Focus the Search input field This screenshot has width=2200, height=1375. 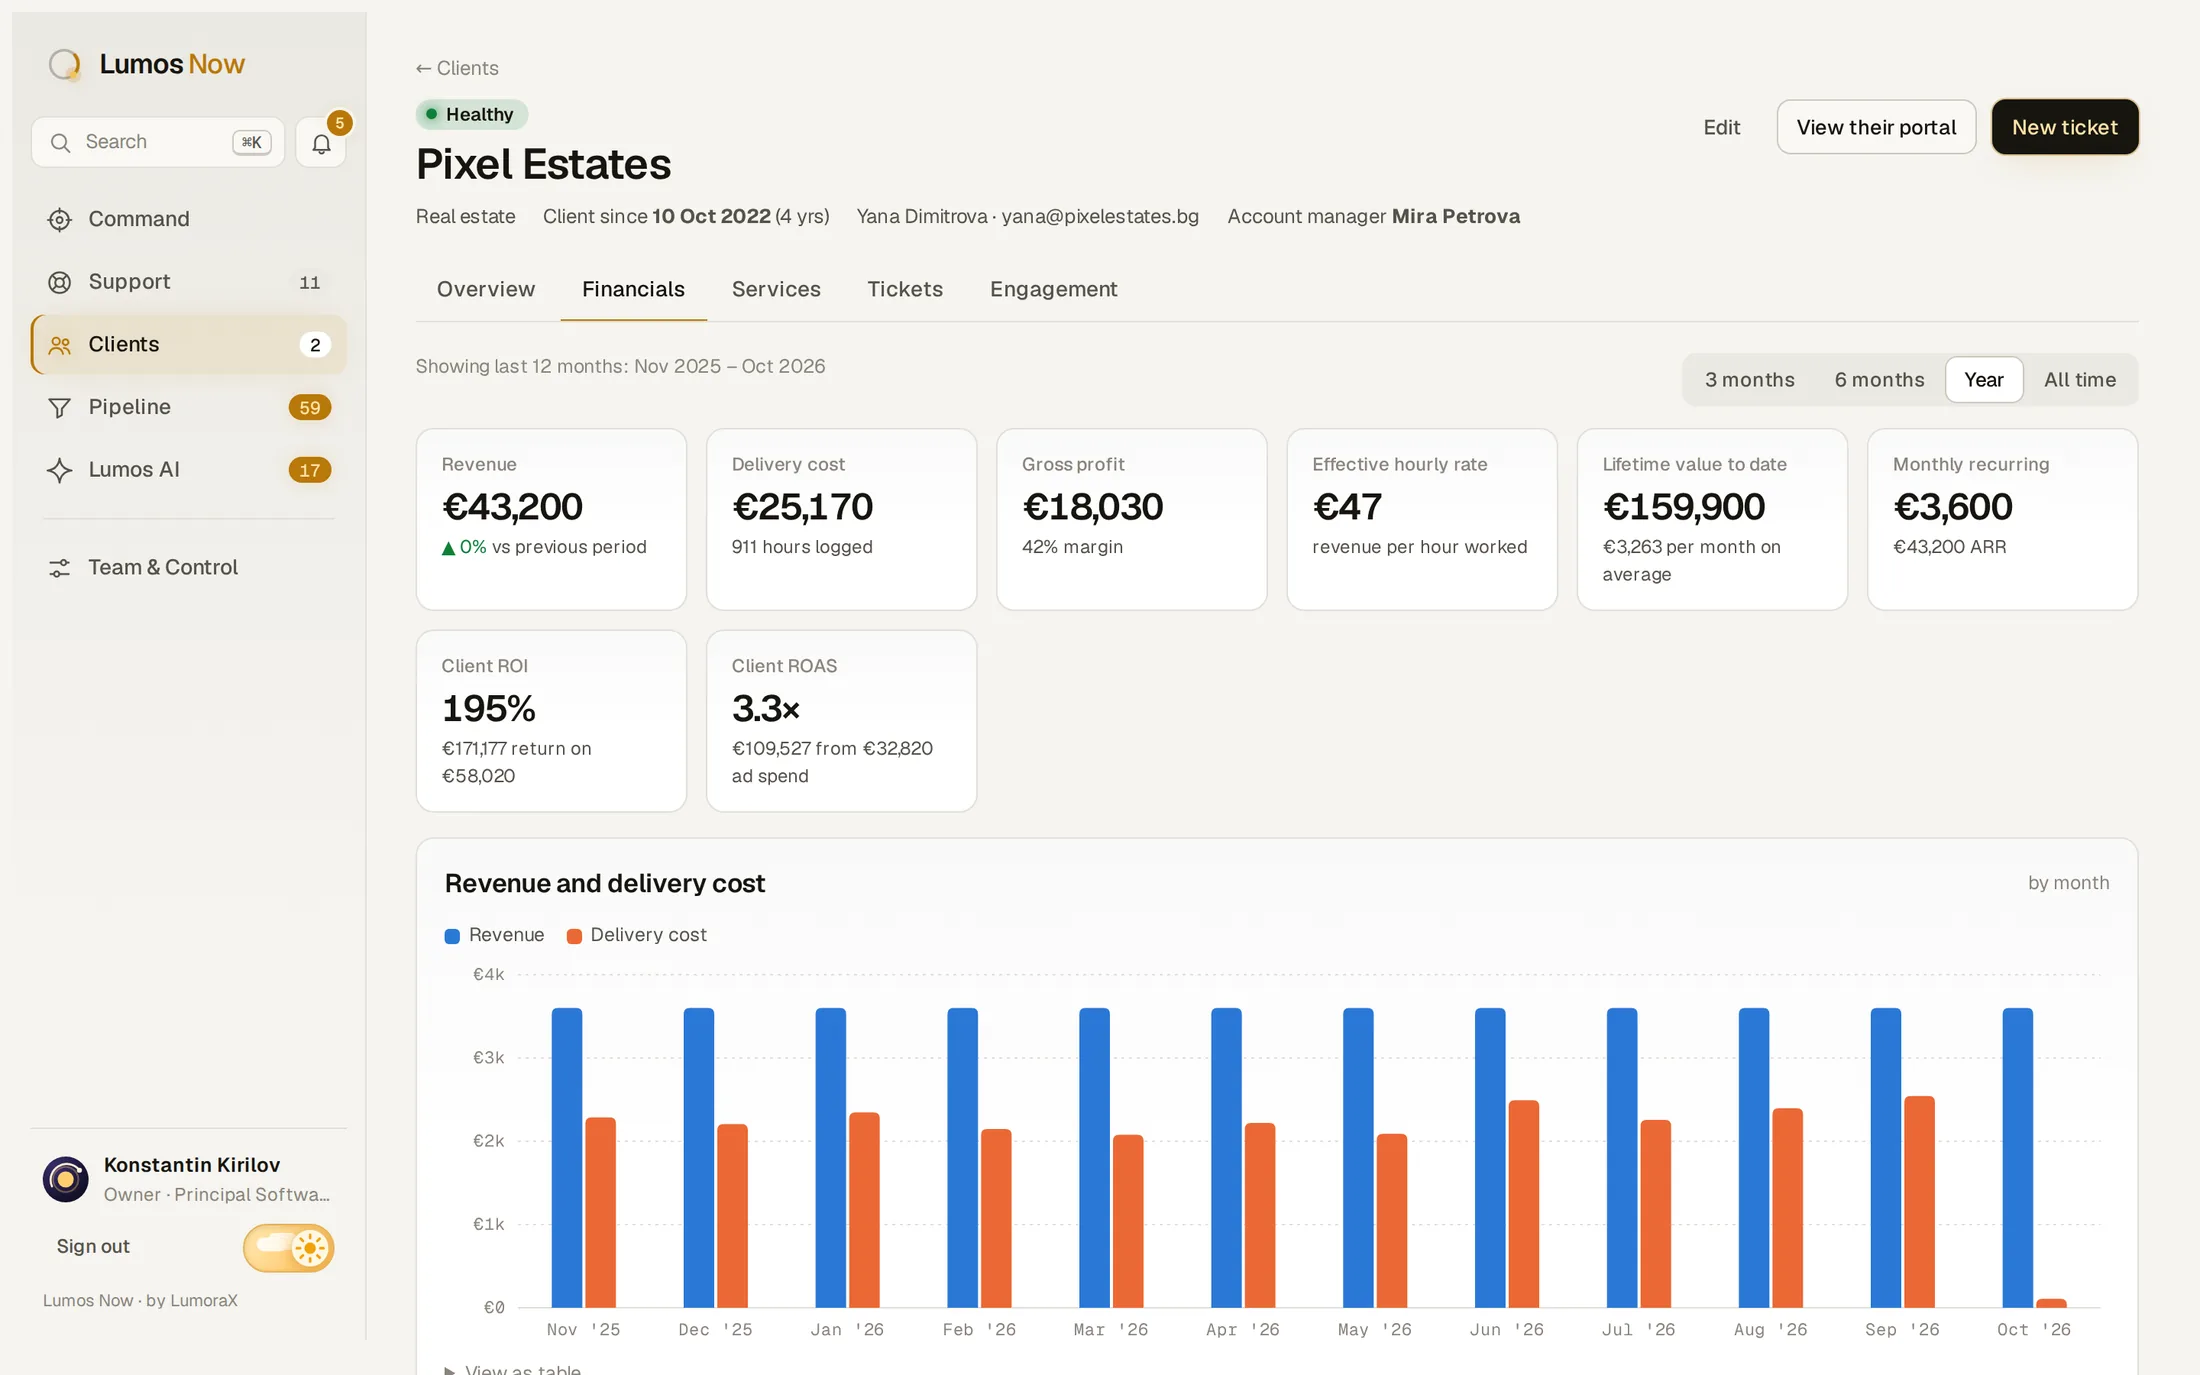coord(158,142)
